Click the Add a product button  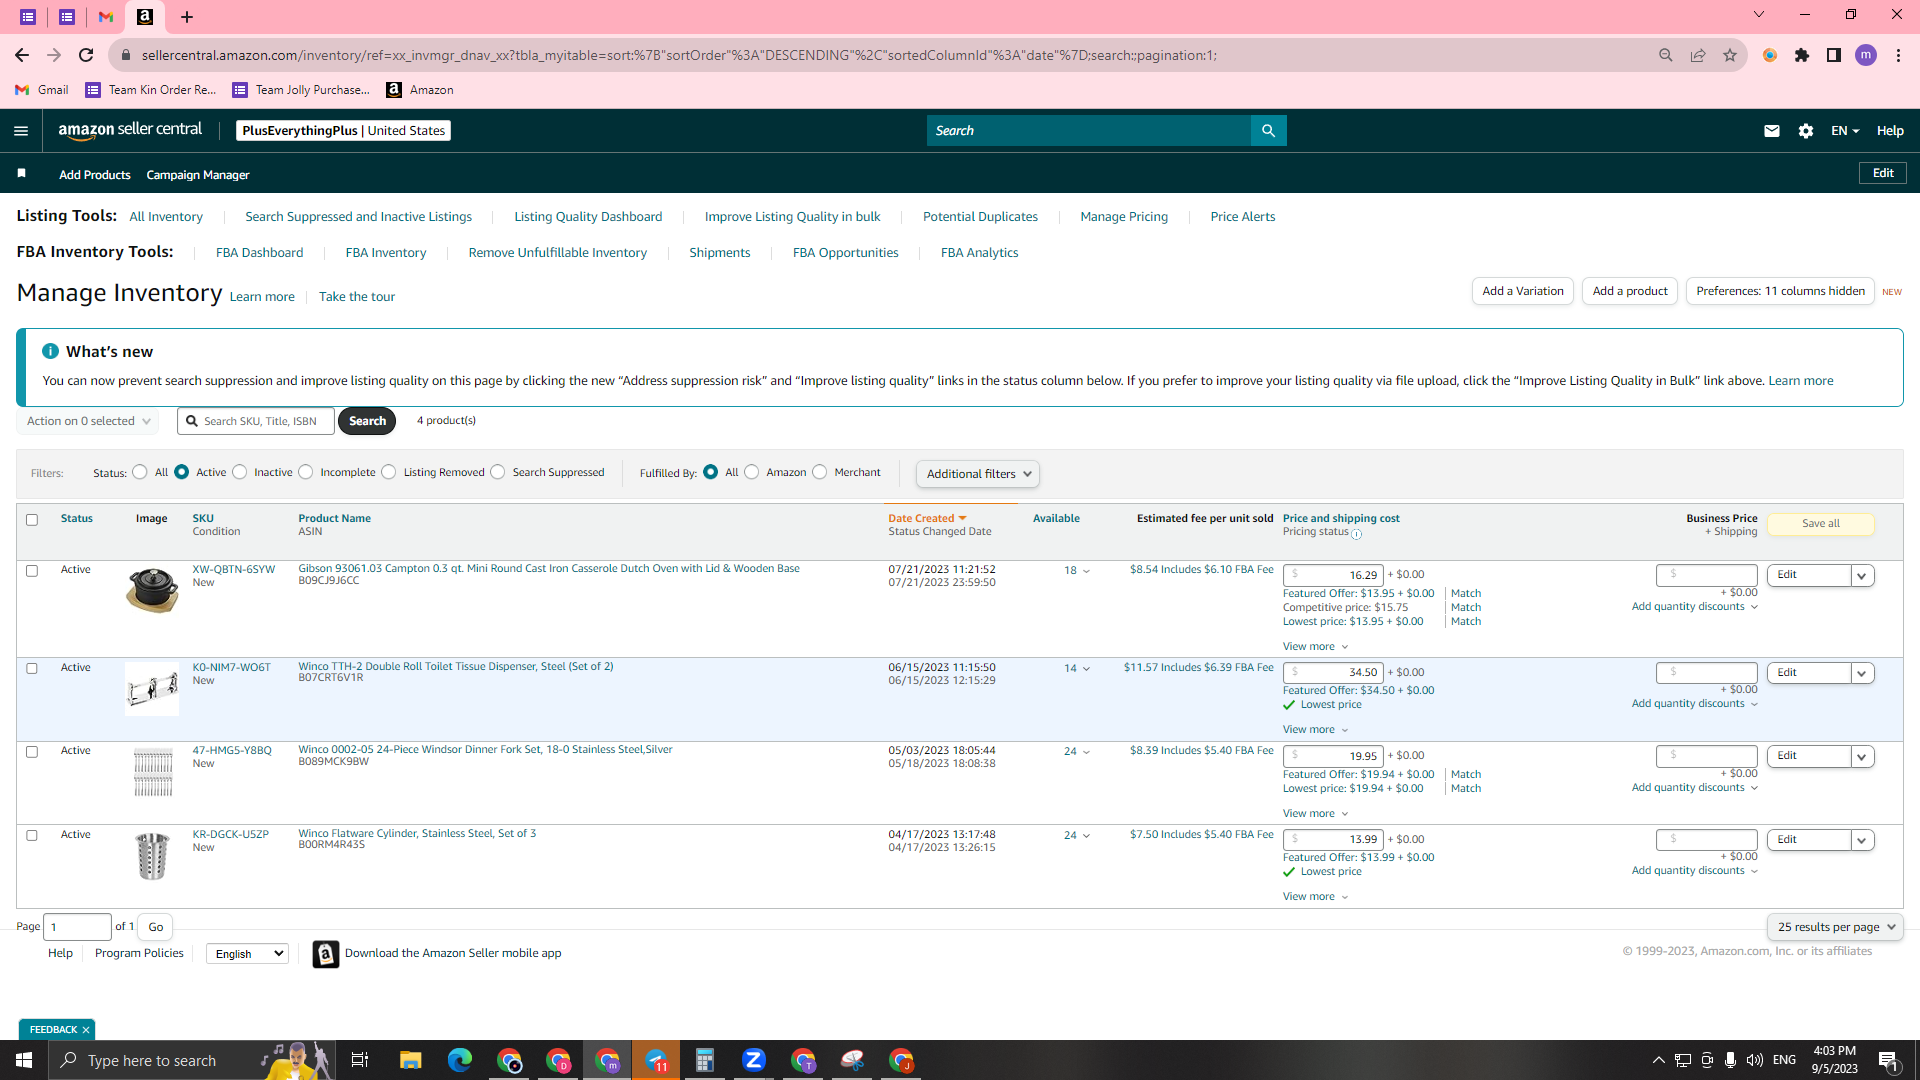click(x=1630, y=291)
